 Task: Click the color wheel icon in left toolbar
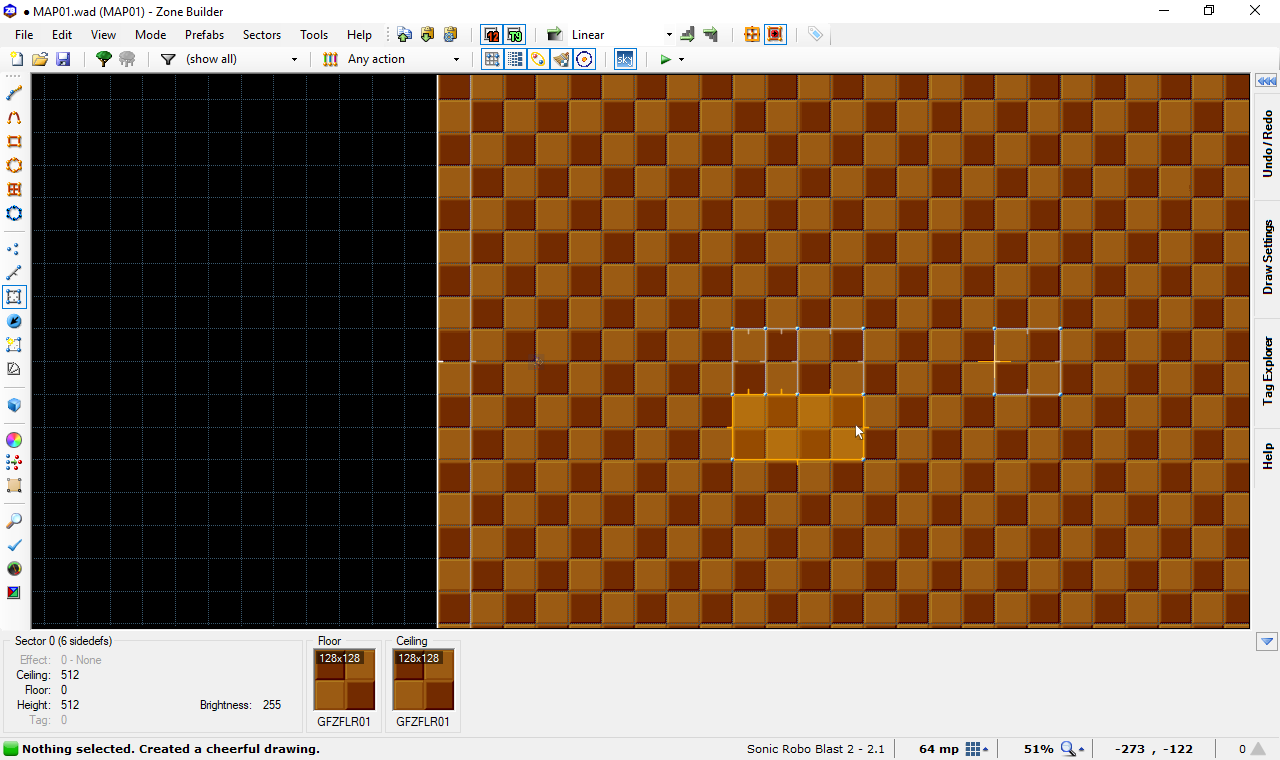14,440
